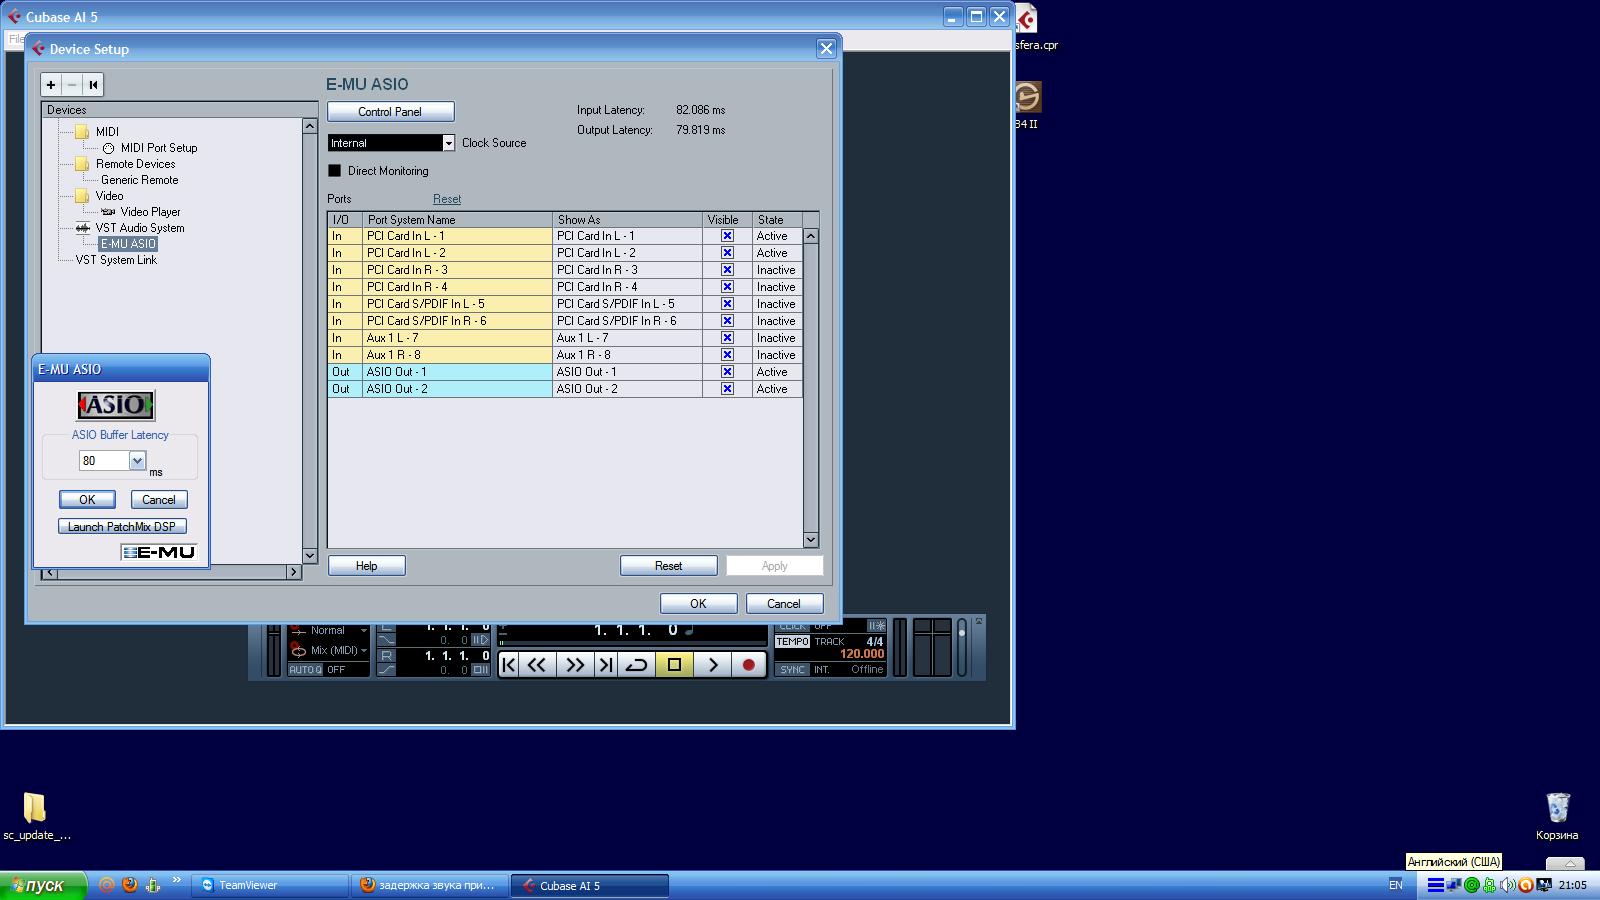Open the ASIO Buffer Latency dropdown arrow
The image size is (1600, 900).
pos(137,460)
